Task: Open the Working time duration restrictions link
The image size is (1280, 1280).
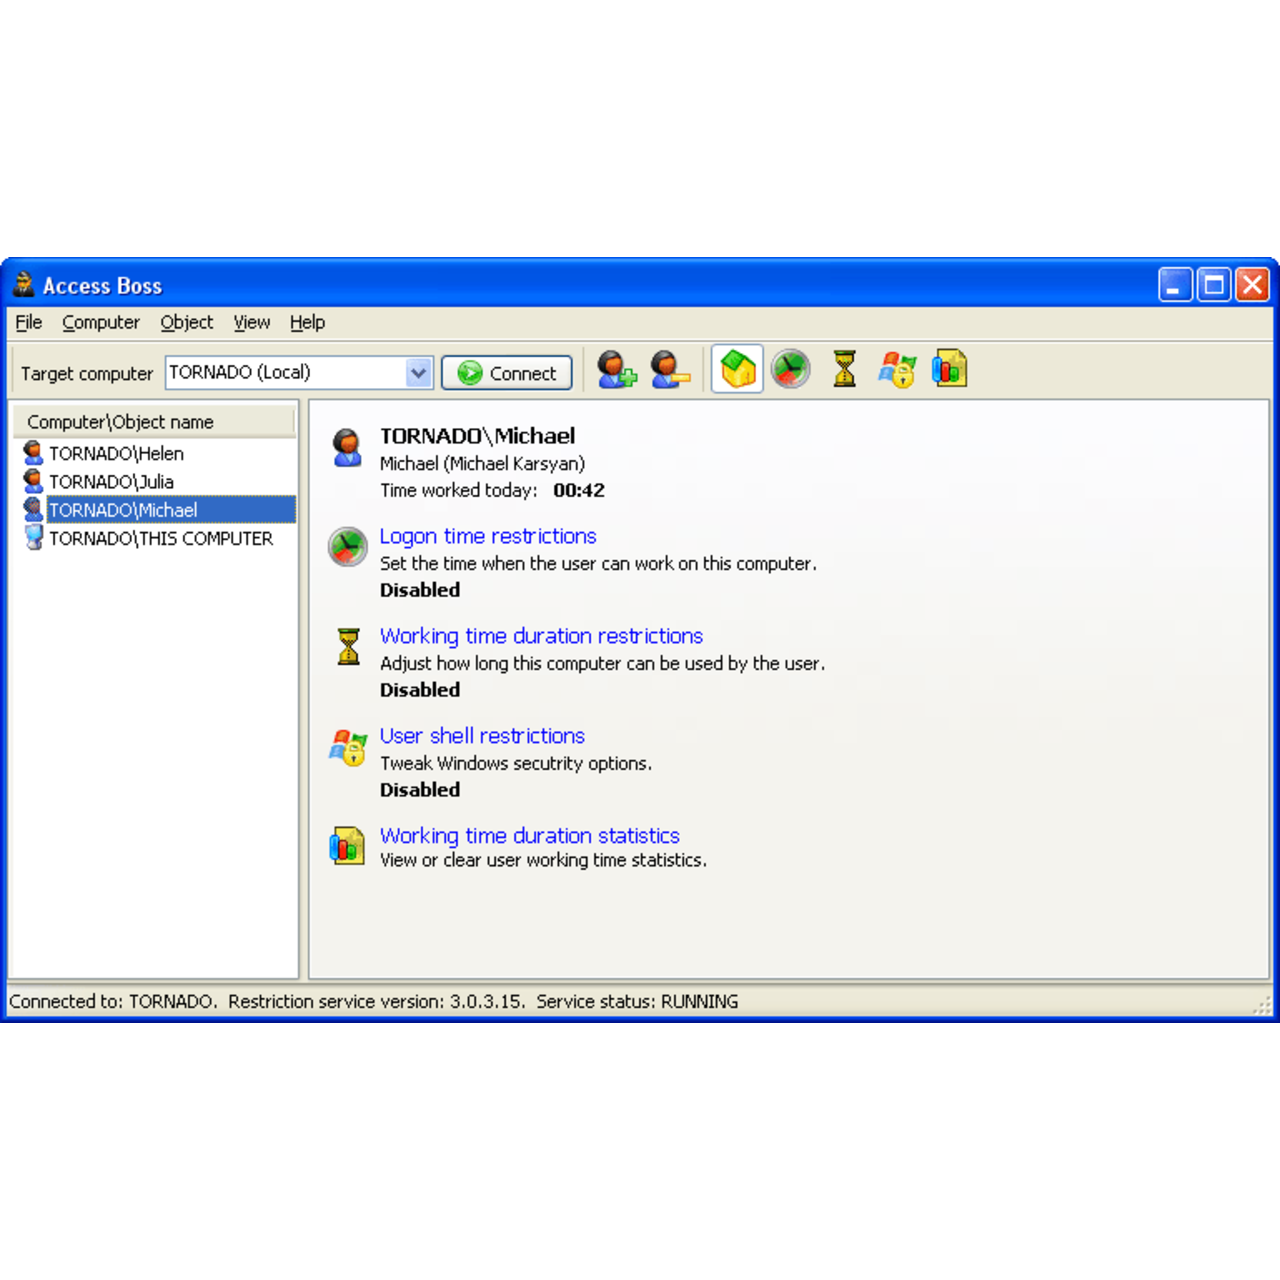Action: pyautogui.click(x=540, y=636)
